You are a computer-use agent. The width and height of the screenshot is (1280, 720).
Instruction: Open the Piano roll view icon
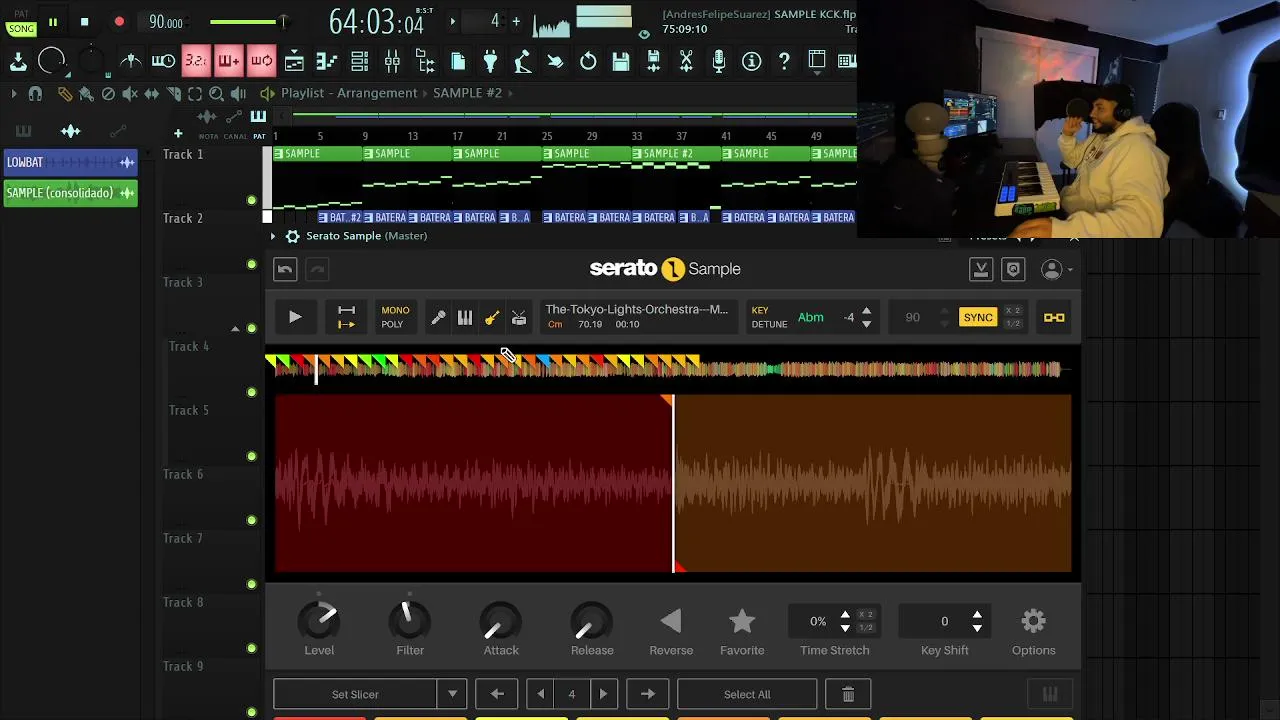327,61
